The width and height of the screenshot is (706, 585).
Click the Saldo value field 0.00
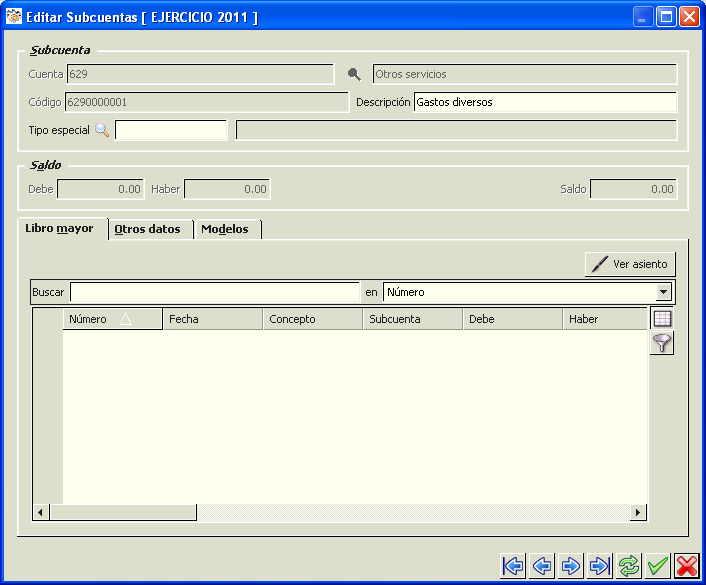point(634,189)
